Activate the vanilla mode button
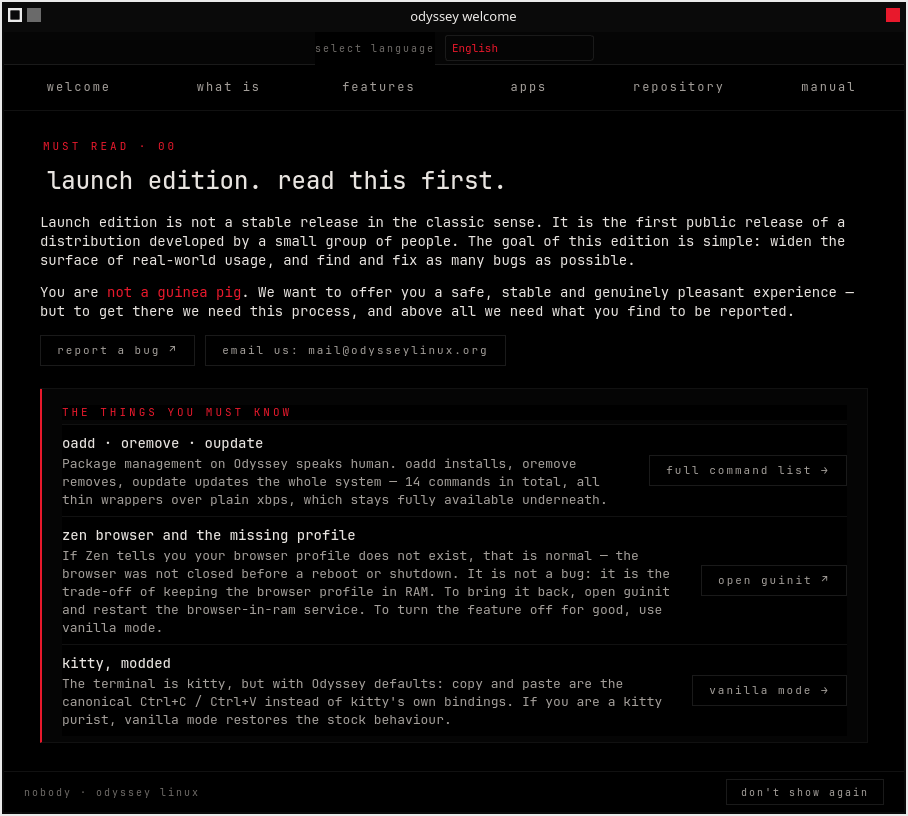The image size is (908, 816). click(x=769, y=690)
